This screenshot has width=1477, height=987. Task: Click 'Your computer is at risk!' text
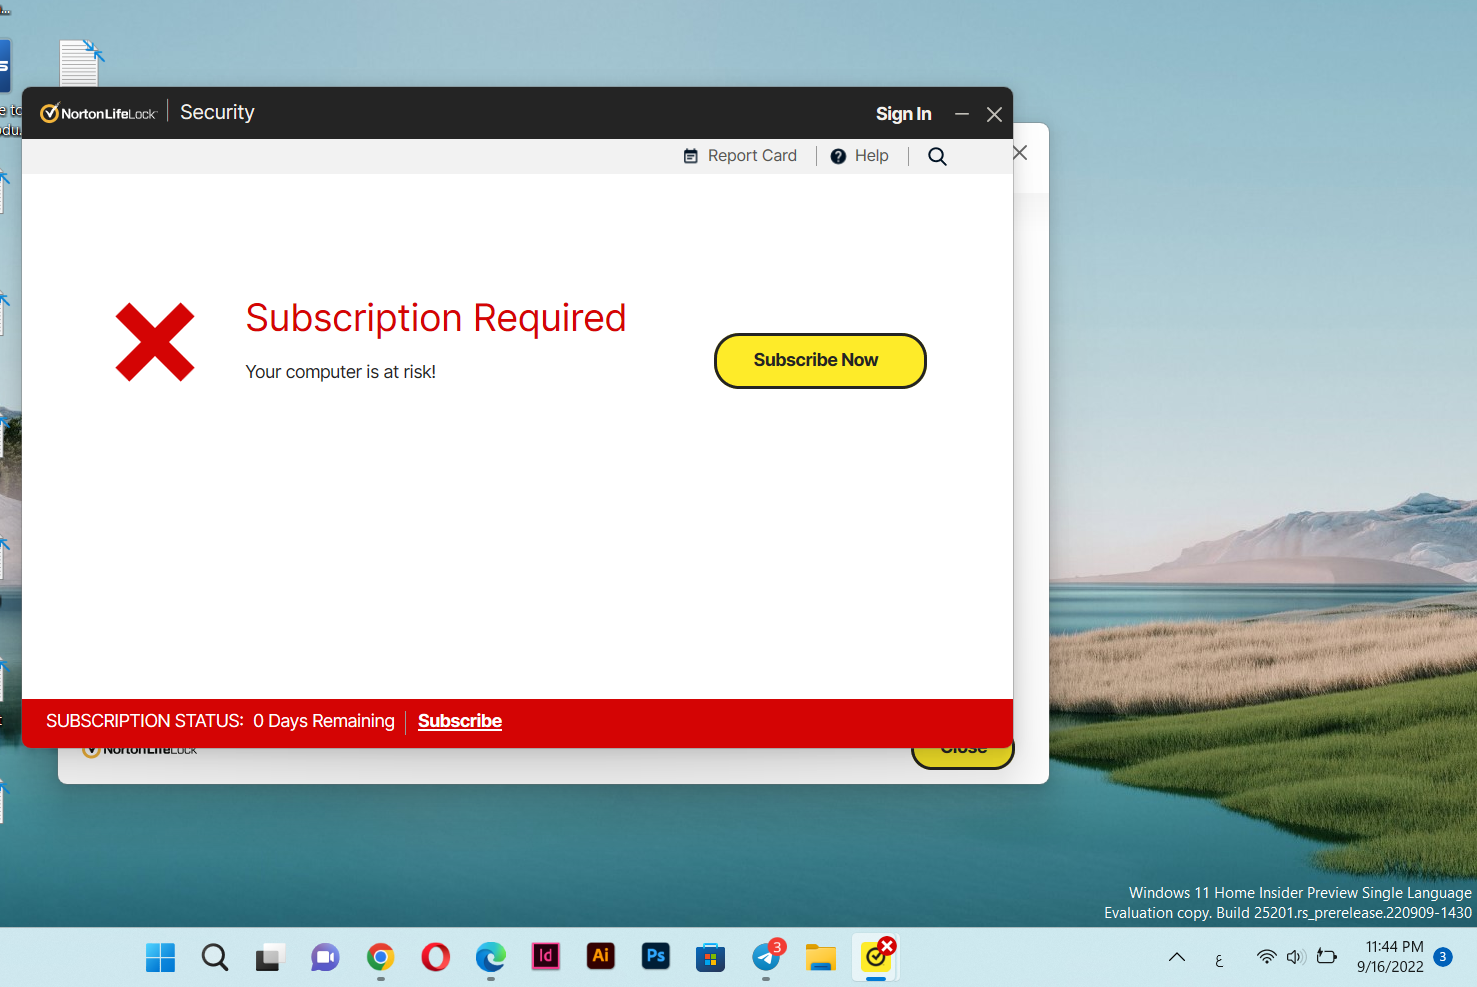(x=341, y=372)
